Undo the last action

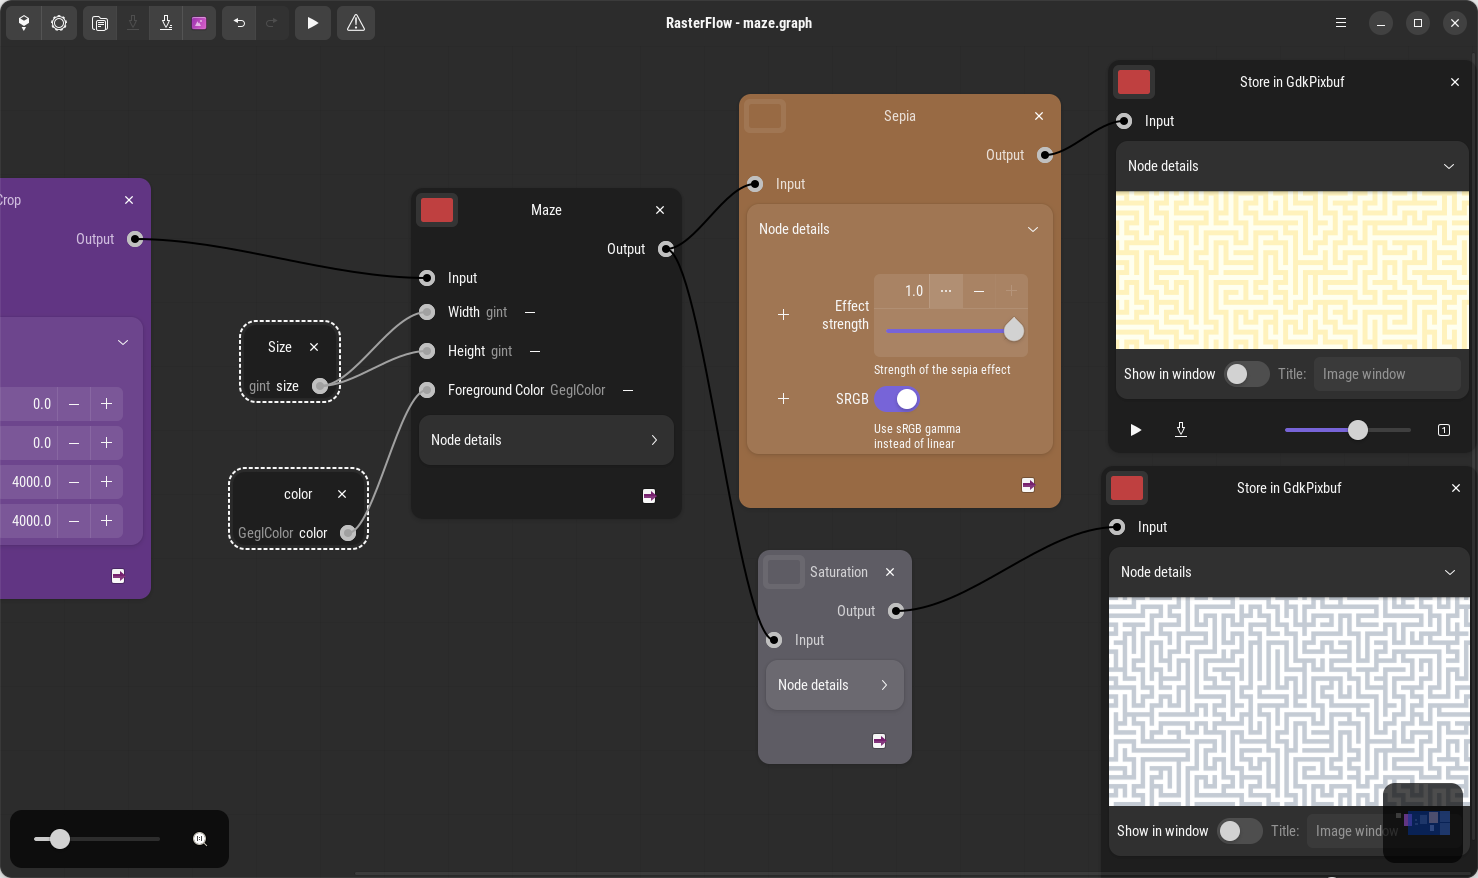pos(239,23)
